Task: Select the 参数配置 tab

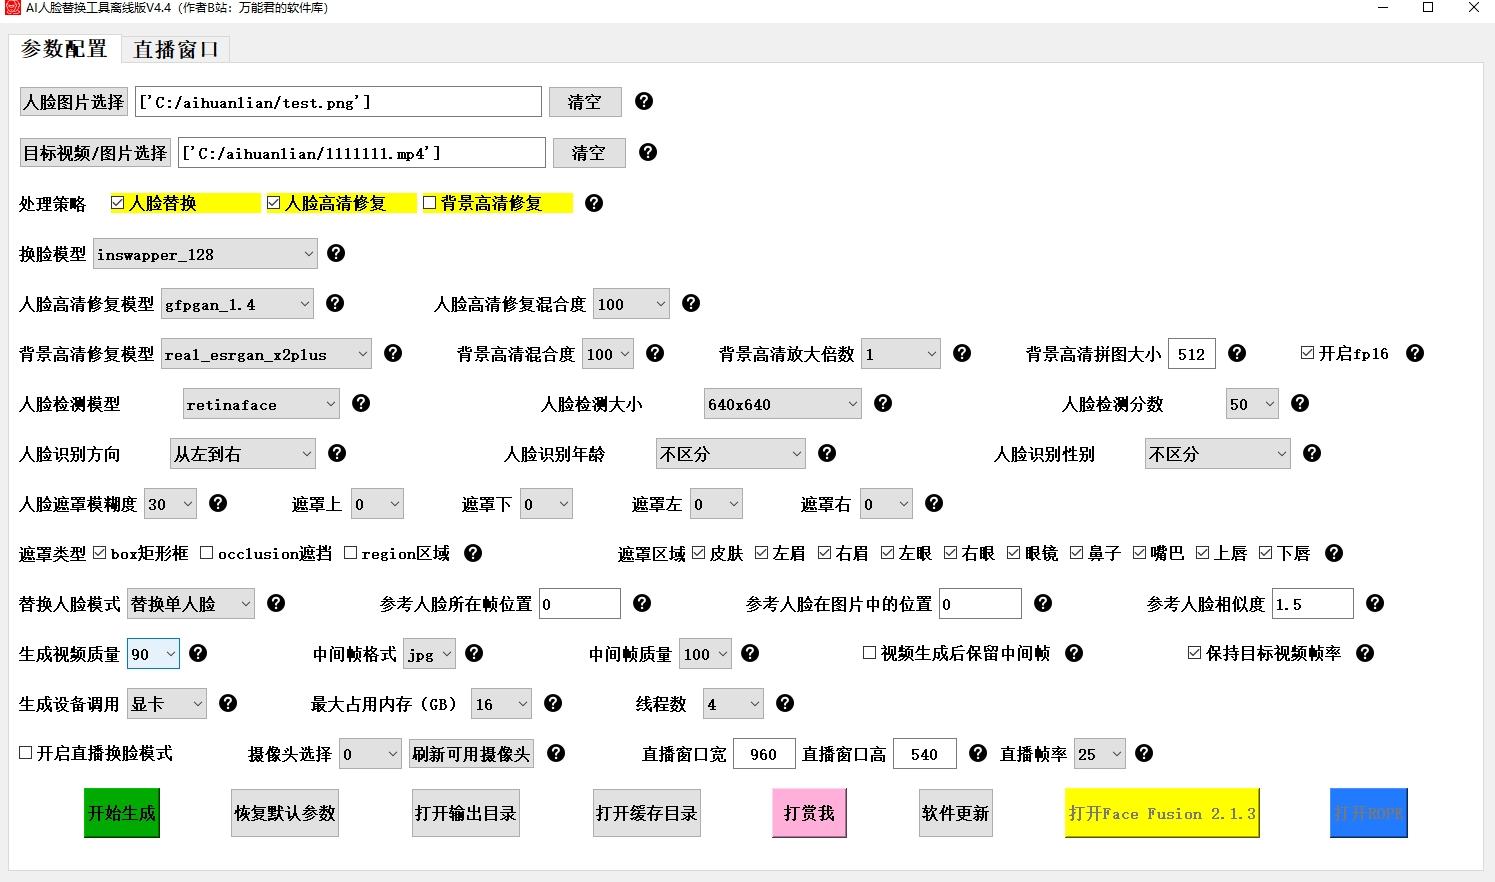Action: pos(66,48)
